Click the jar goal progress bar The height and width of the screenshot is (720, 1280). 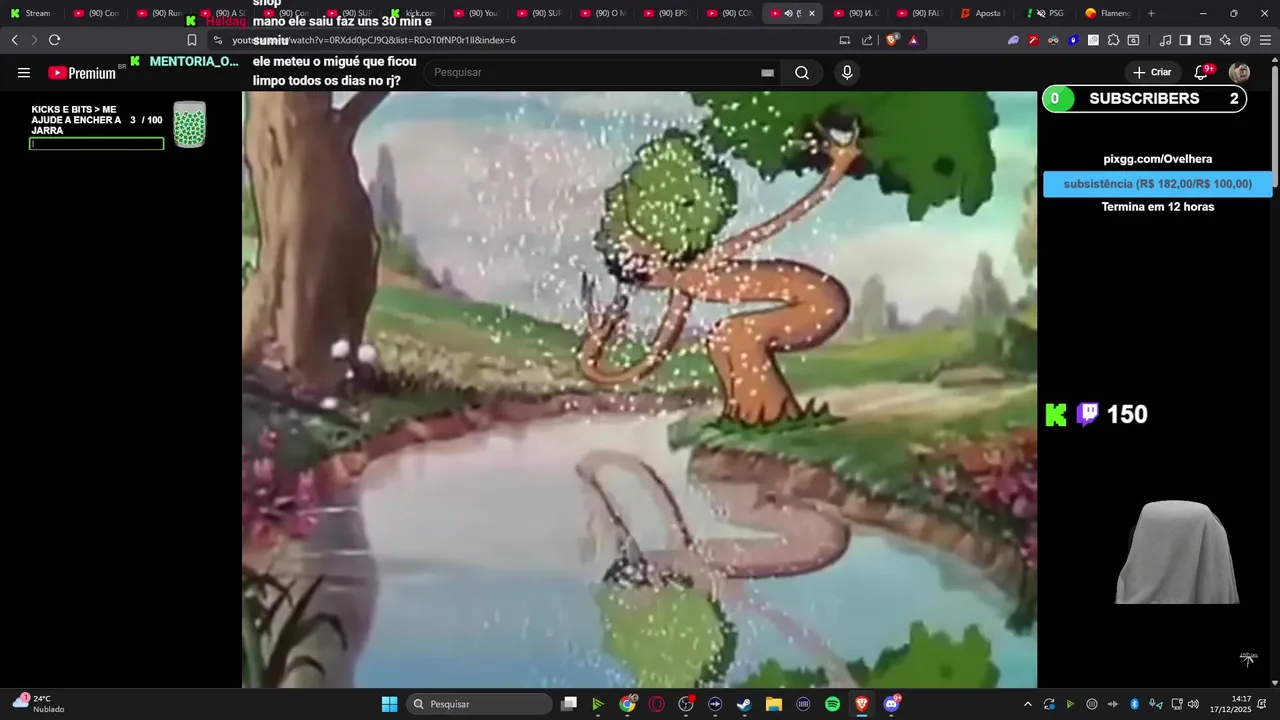click(96, 144)
